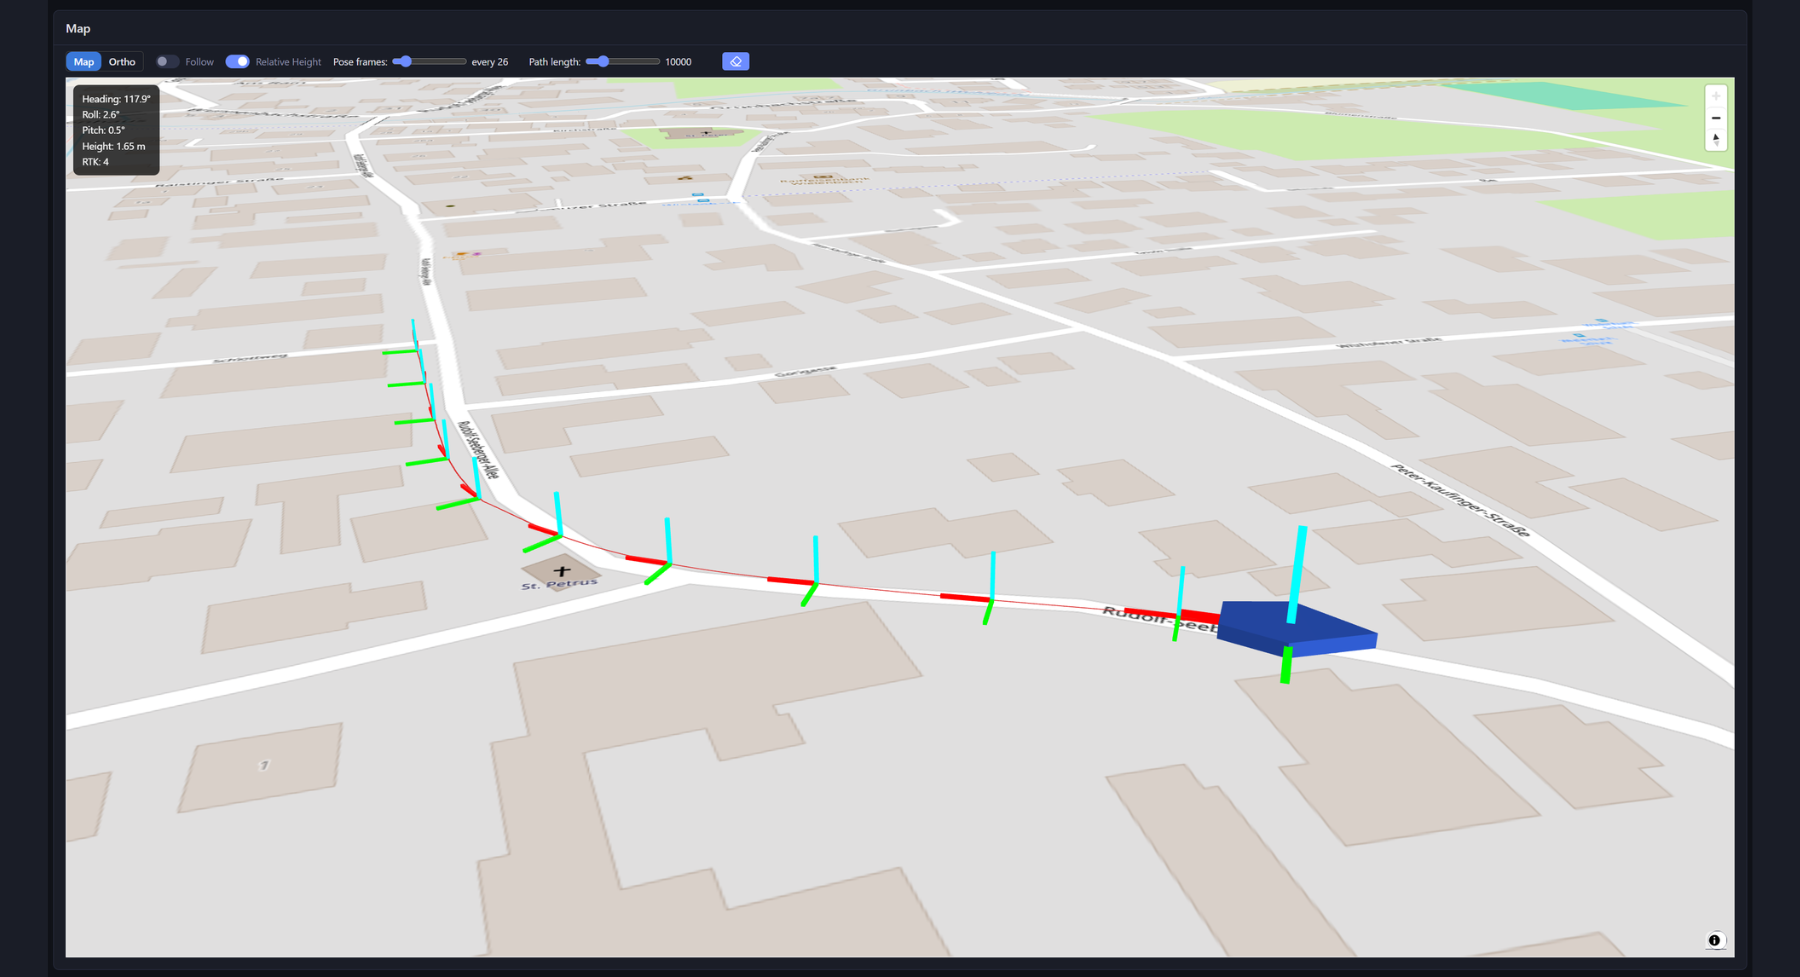Click the 'every 26' pose frames value
This screenshot has width=1800, height=977.
pos(490,62)
